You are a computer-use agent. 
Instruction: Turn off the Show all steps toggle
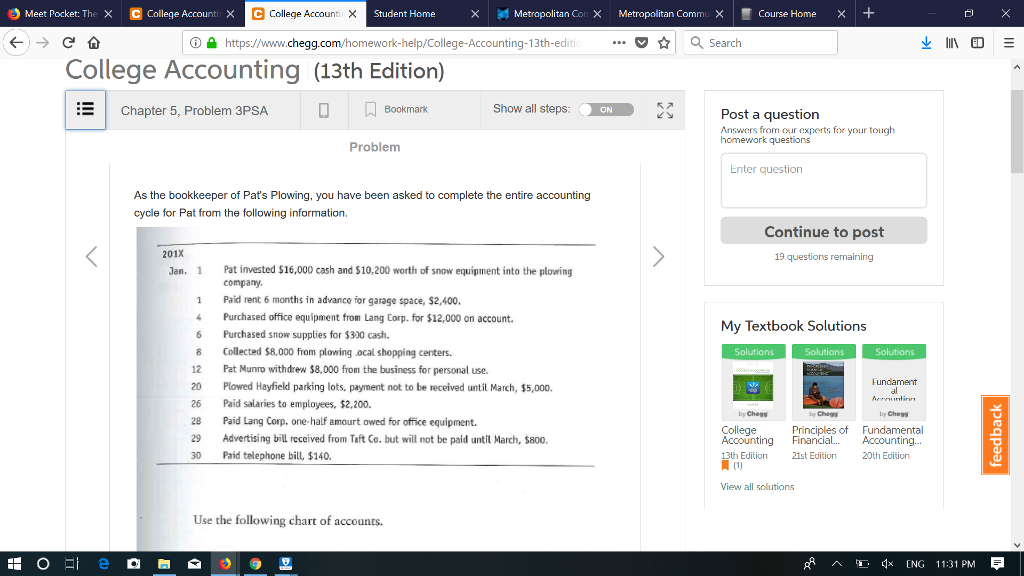point(606,110)
